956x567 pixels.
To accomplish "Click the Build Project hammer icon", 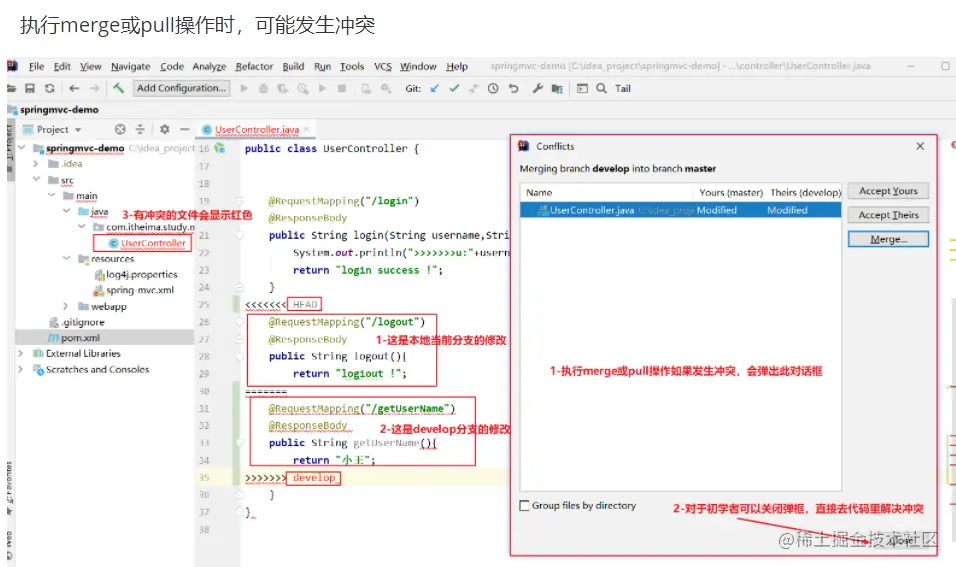I will coord(118,88).
